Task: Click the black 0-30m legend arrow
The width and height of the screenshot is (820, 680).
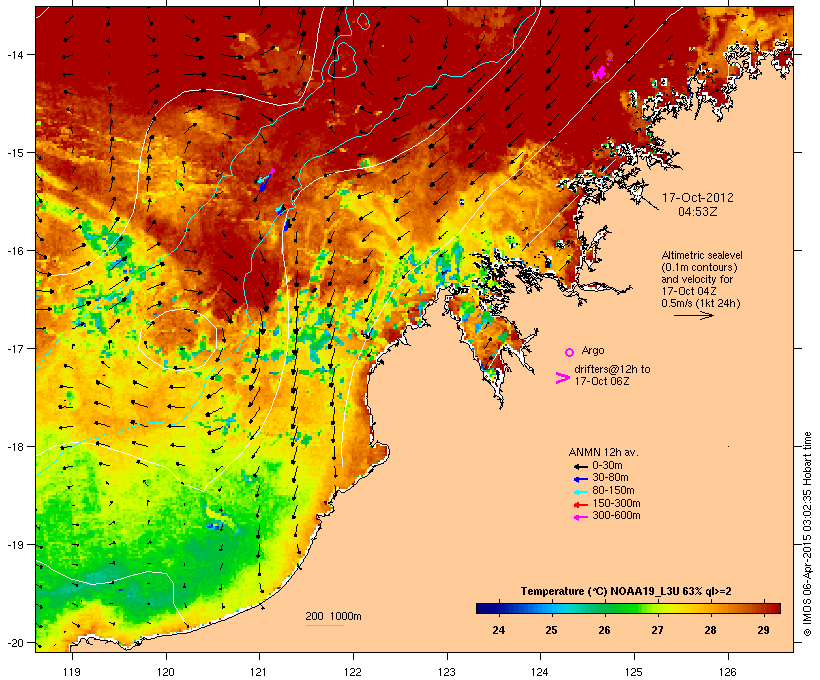Action: pos(580,466)
